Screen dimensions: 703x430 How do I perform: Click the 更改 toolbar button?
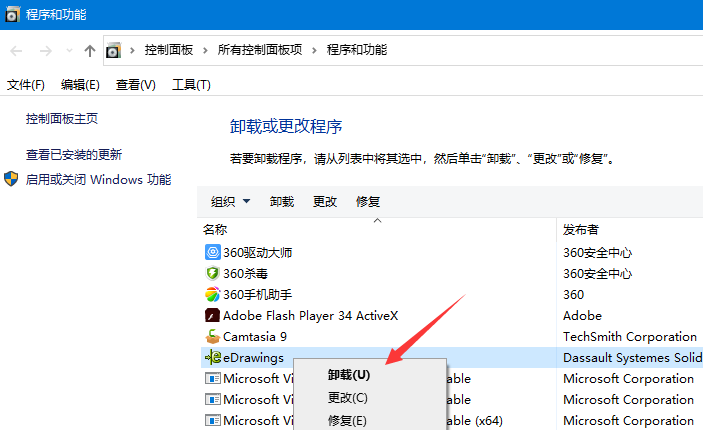click(x=325, y=202)
